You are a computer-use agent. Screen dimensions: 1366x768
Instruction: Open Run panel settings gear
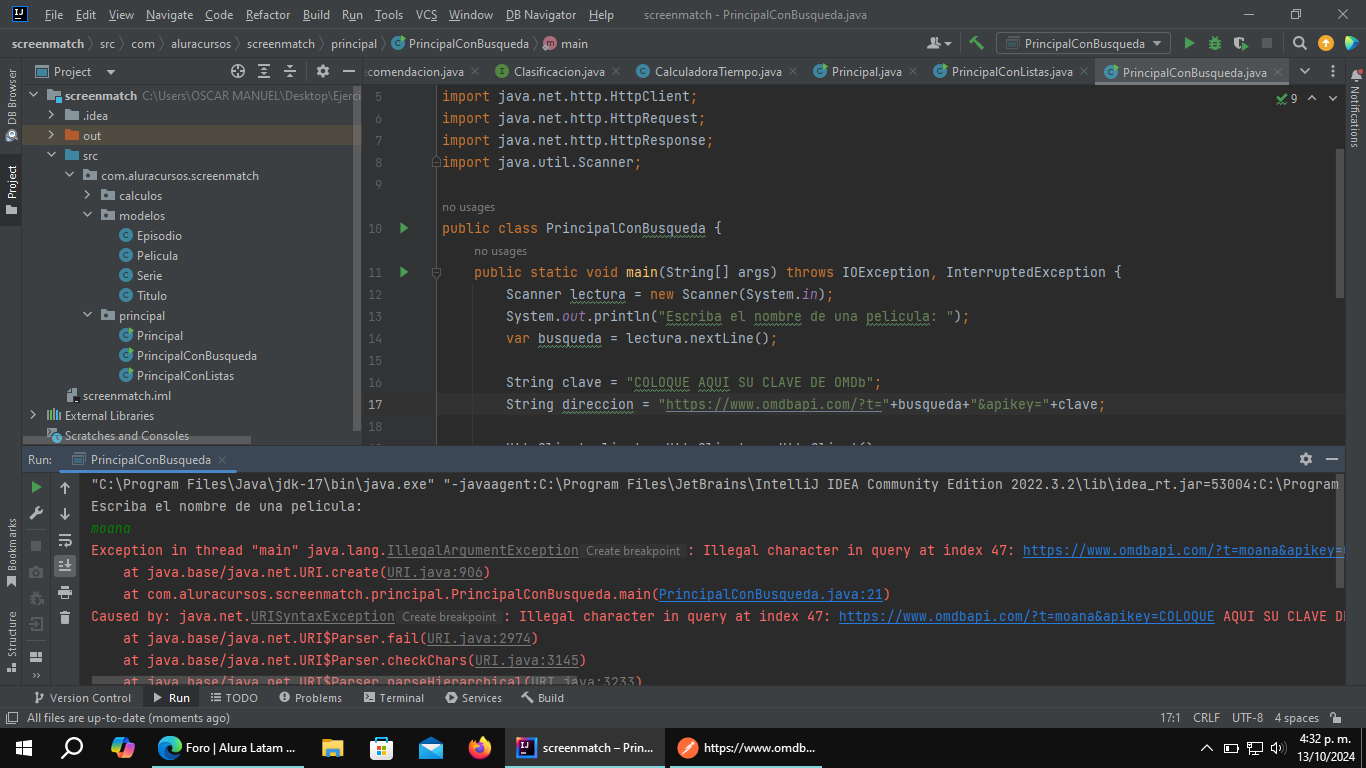click(x=1305, y=459)
